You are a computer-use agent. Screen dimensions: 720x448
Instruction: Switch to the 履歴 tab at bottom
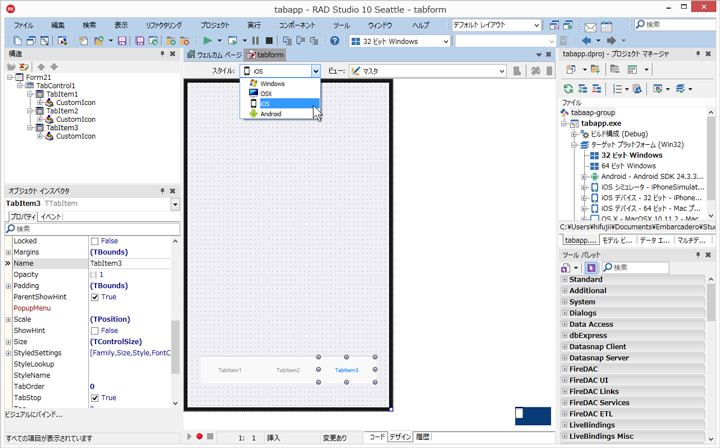[x=422, y=437]
